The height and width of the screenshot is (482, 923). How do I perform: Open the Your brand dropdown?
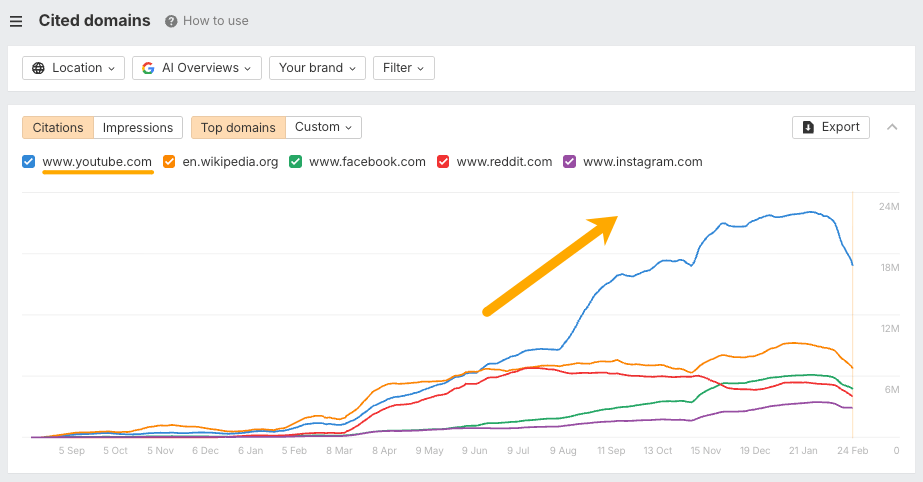click(x=317, y=68)
